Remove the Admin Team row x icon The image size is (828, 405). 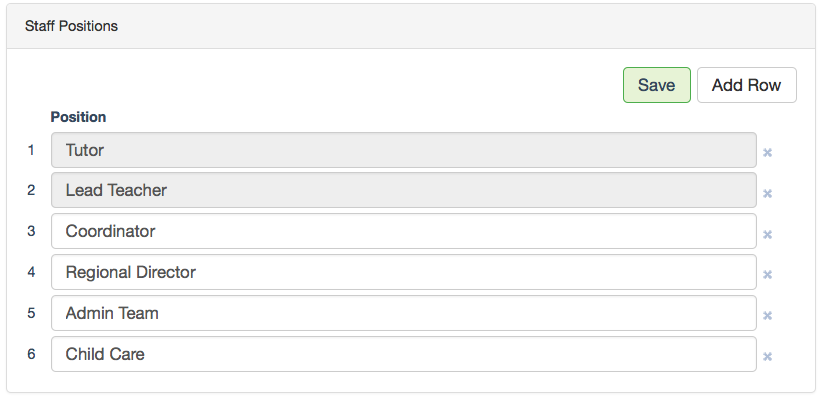(768, 316)
